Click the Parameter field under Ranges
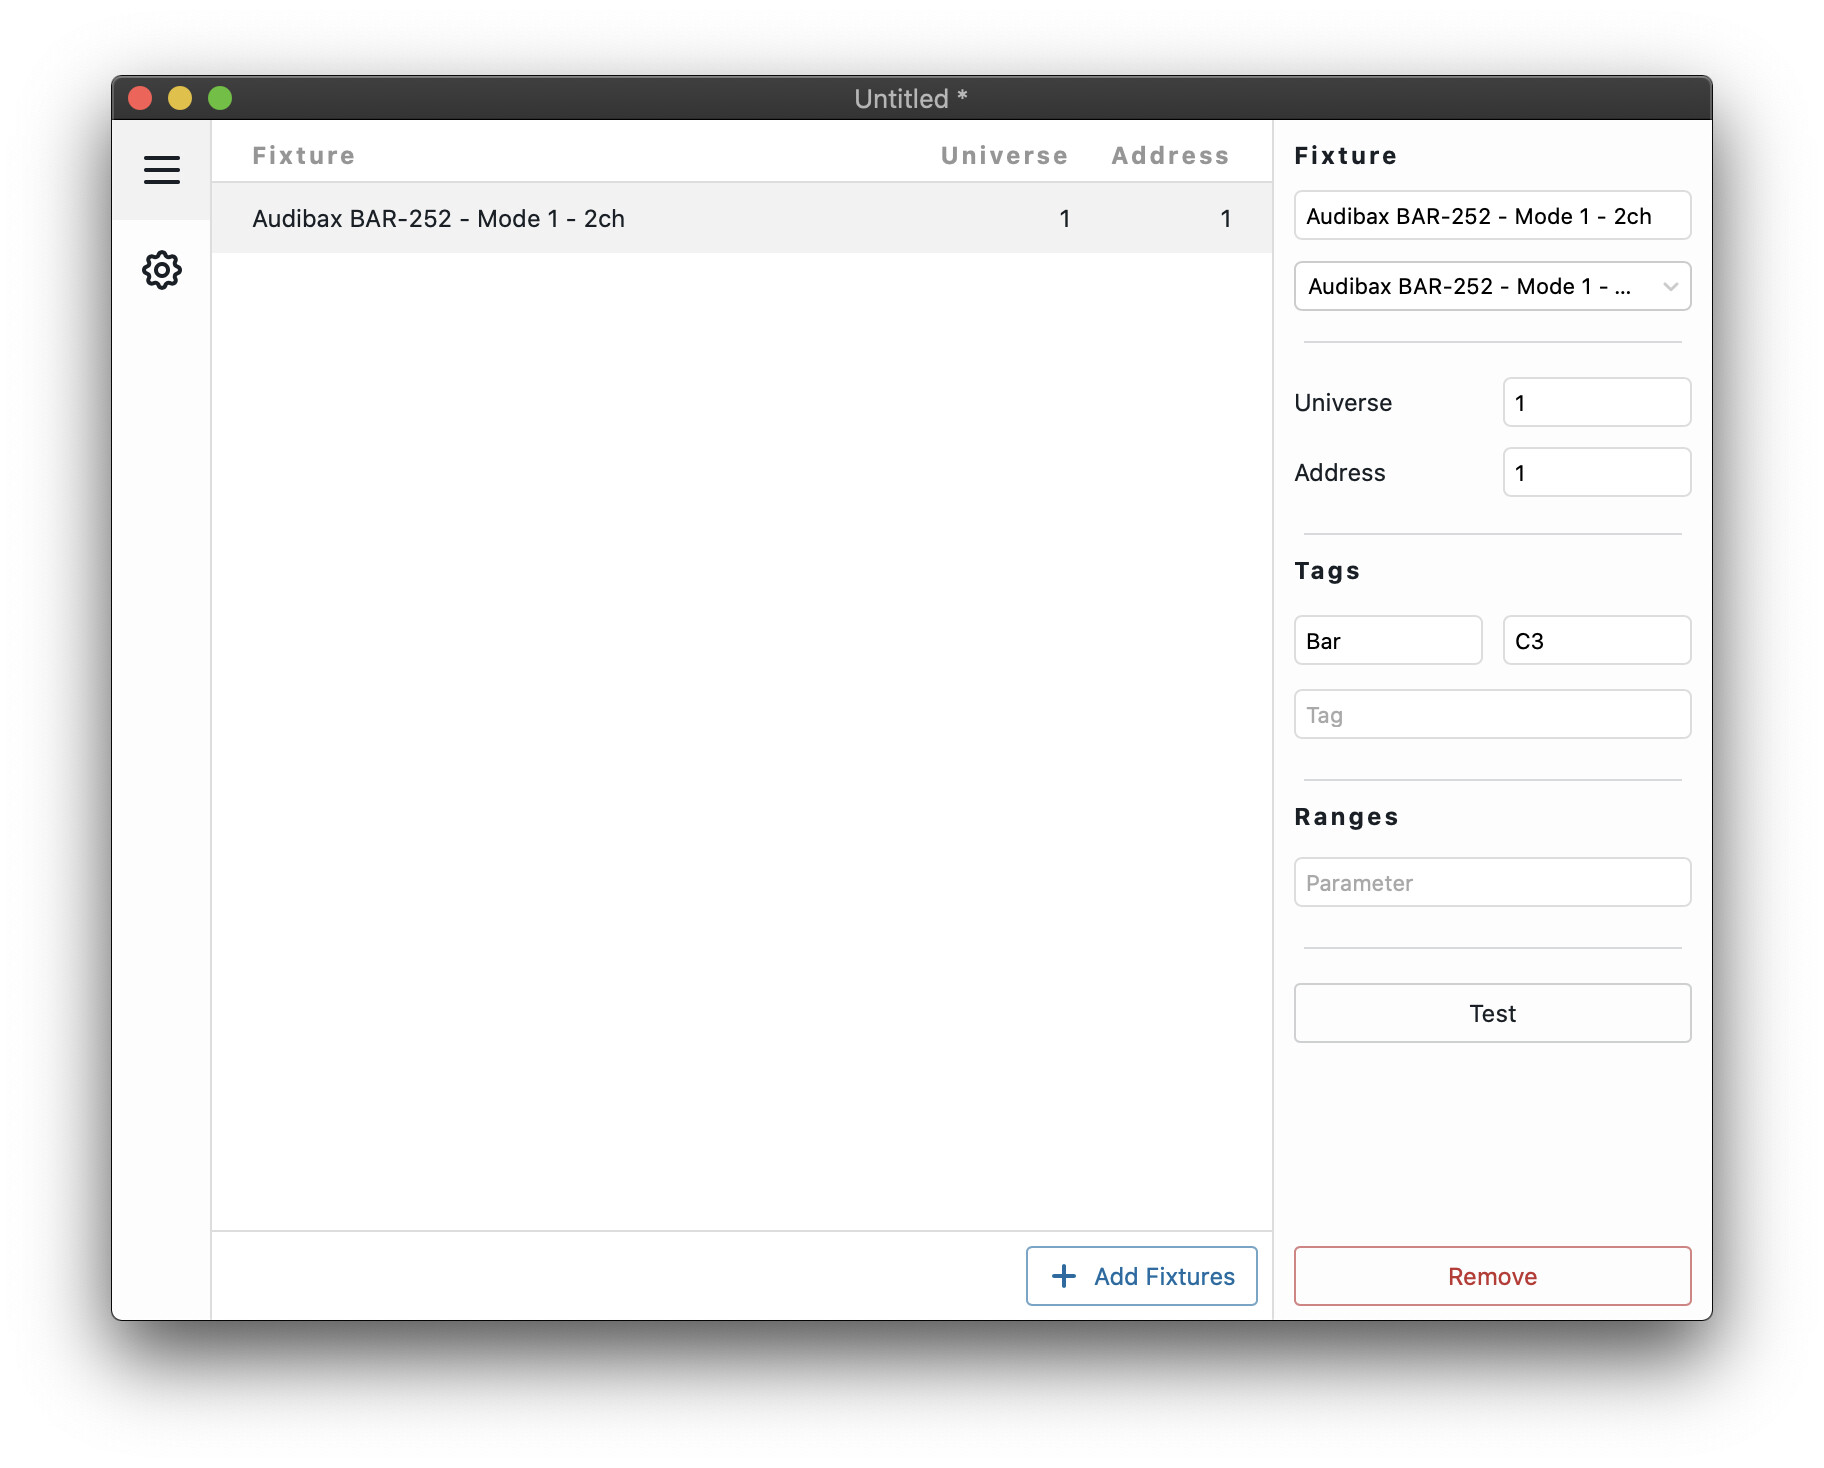1824x1468 pixels. pos(1491,883)
